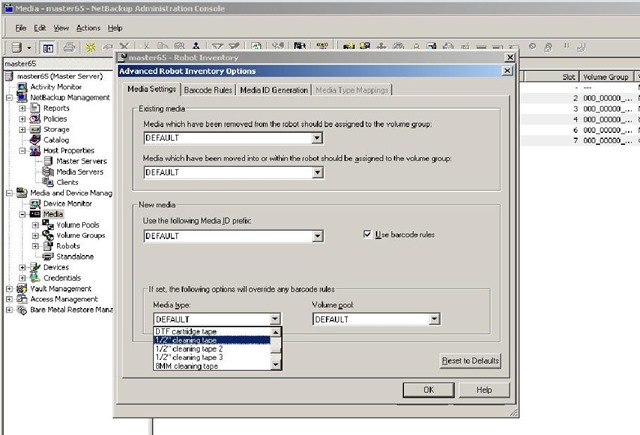Collapse the NetBackup Management node
640x435 pixels.
click(9, 98)
